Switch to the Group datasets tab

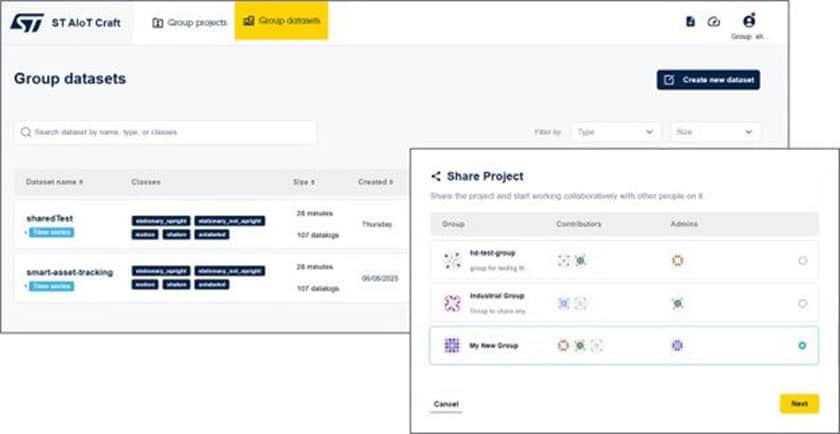coord(281,21)
